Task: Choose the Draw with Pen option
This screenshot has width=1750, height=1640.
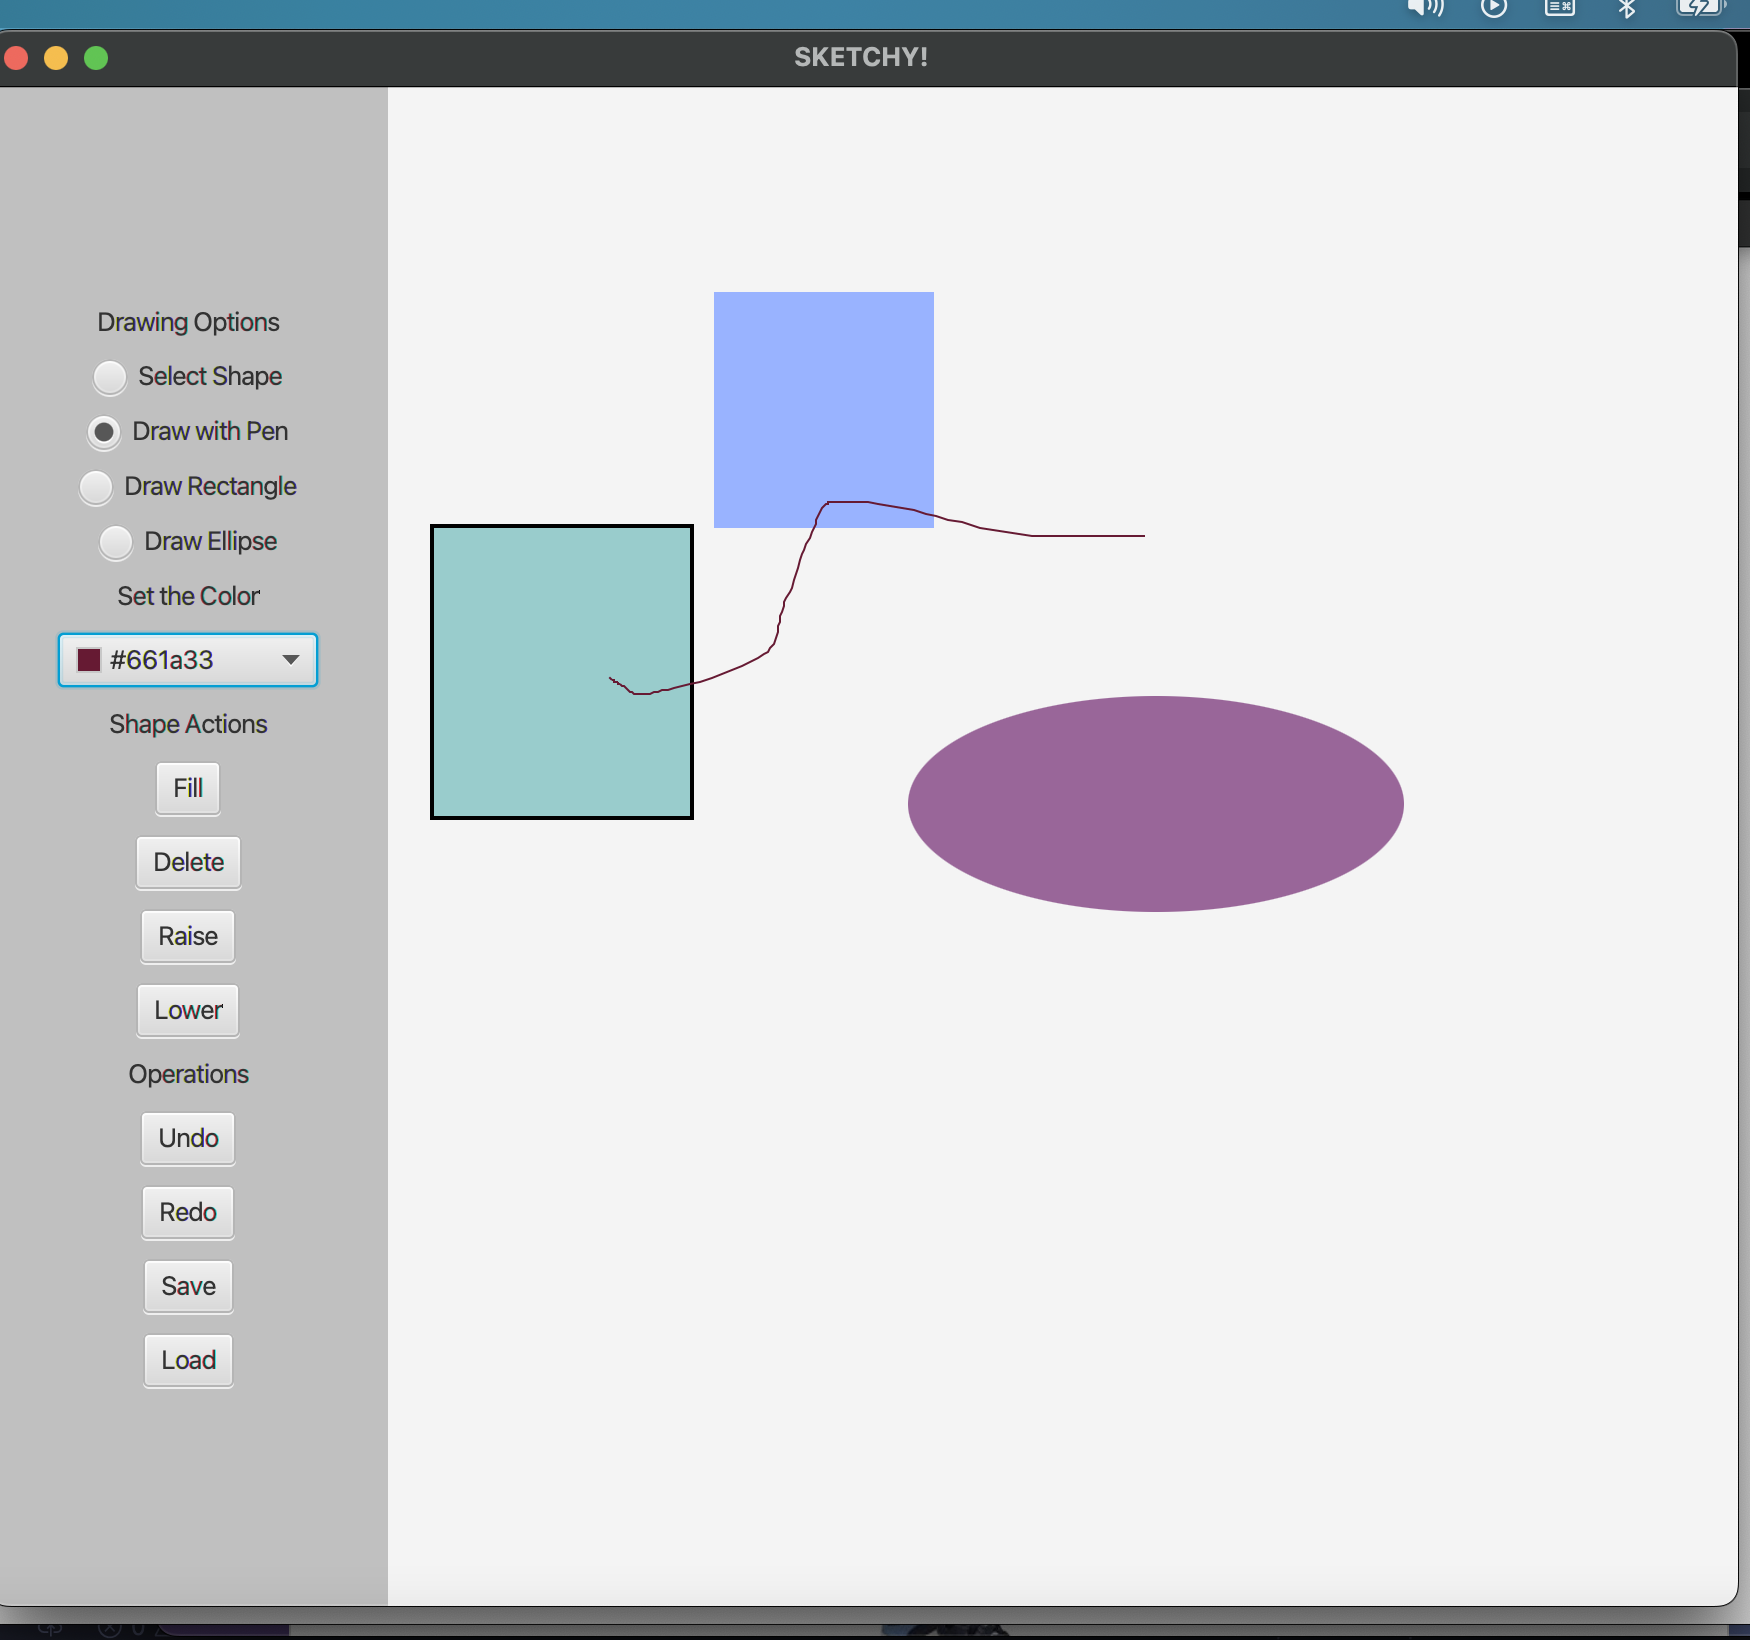Action: [104, 432]
